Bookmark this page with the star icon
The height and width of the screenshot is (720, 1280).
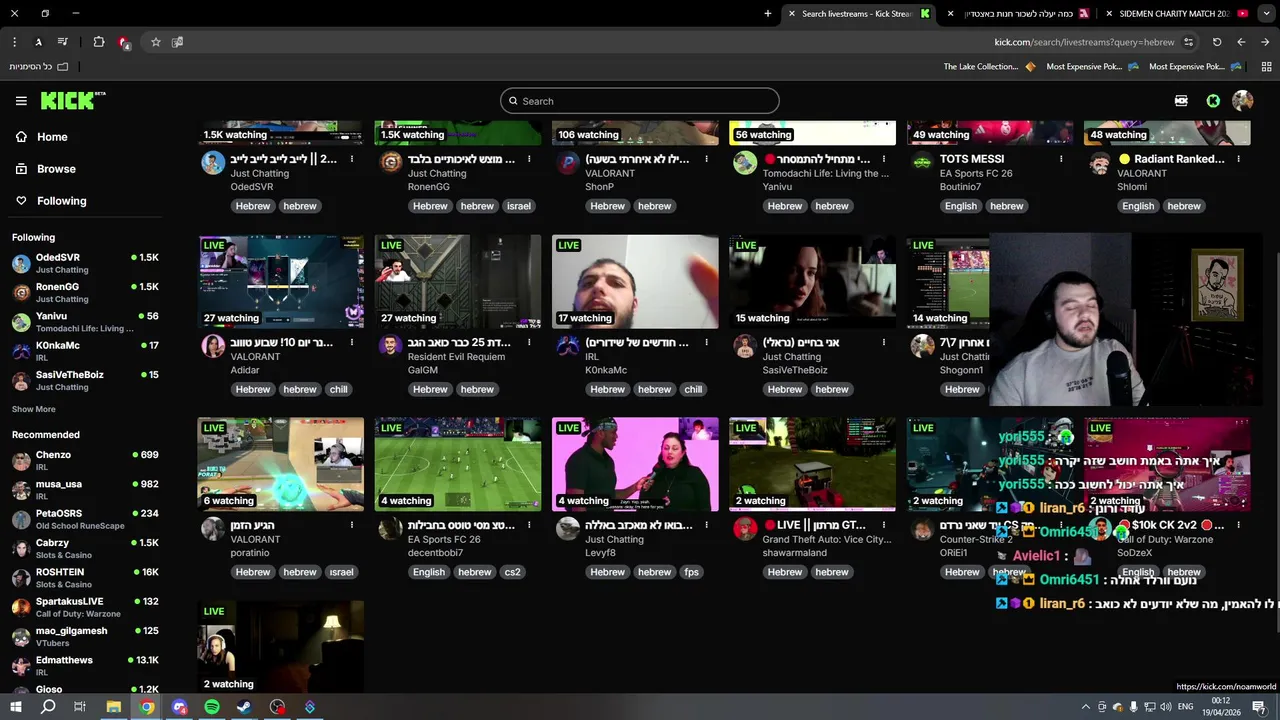(156, 42)
